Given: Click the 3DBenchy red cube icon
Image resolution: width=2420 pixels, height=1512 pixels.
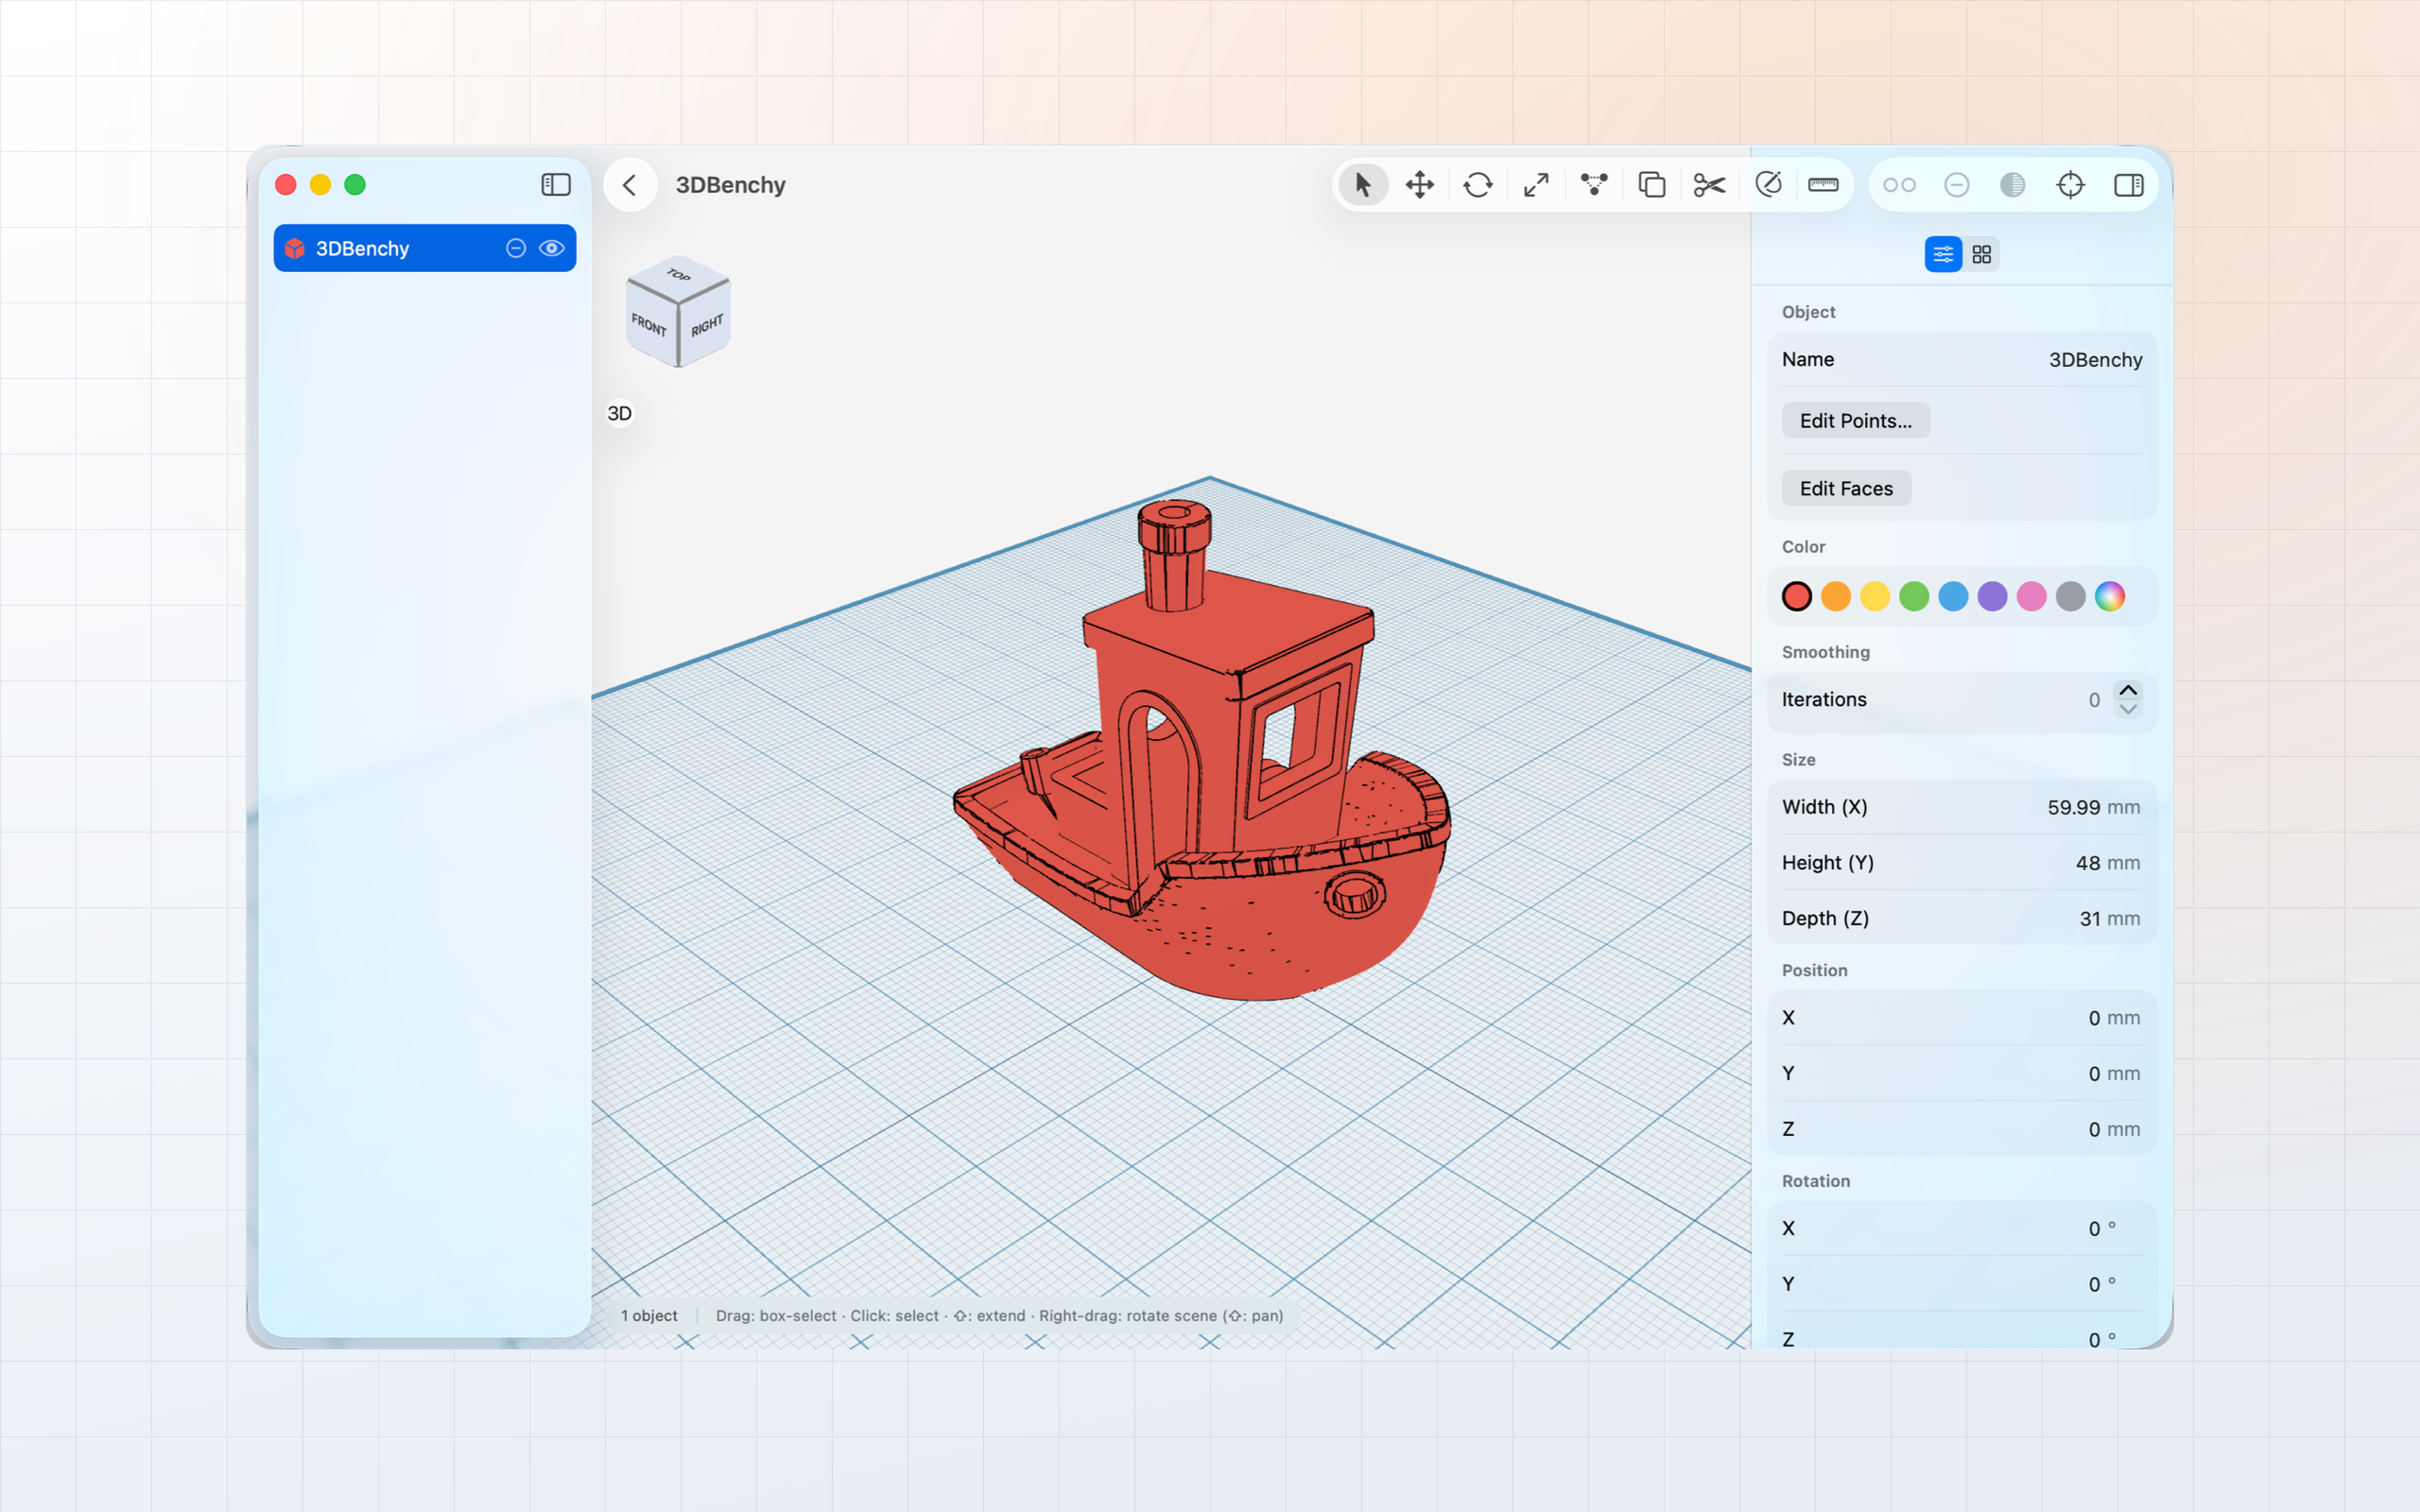Looking at the screenshot, I should (294, 248).
